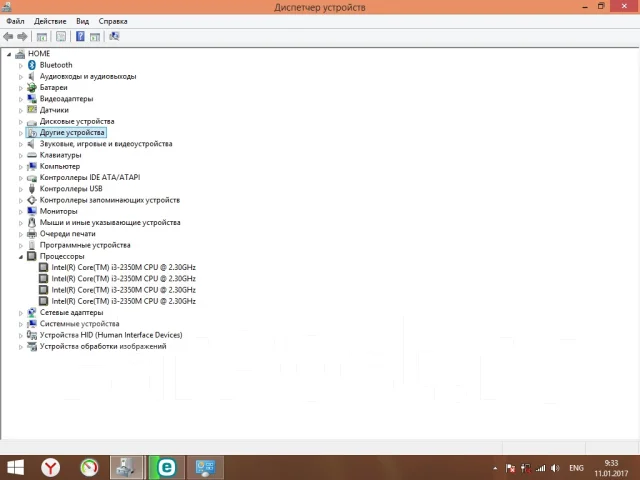Click the Клавиатуры keyboard icon
640x480 pixels.
pos(32,155)
